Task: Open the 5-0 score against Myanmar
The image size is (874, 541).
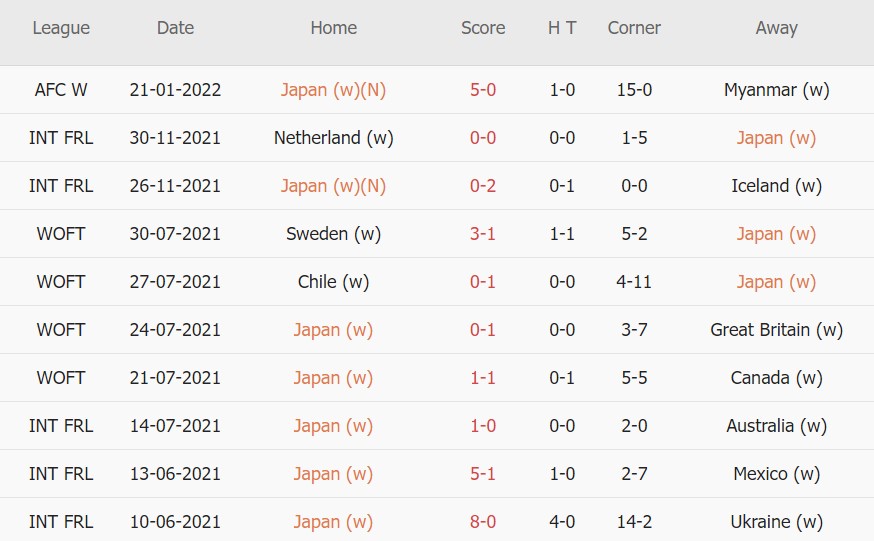Action: [x=483, y=90]
